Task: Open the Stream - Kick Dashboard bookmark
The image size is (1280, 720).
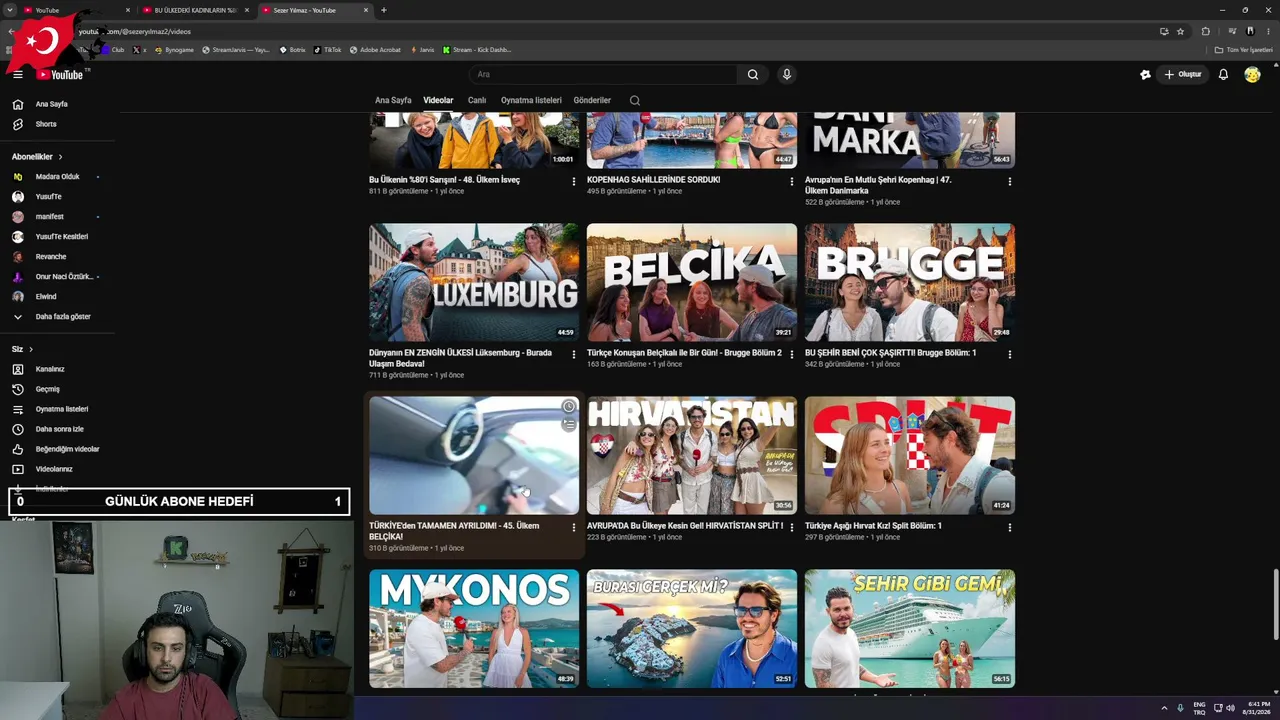Action: pyautogui.click(x=477, y=50)
